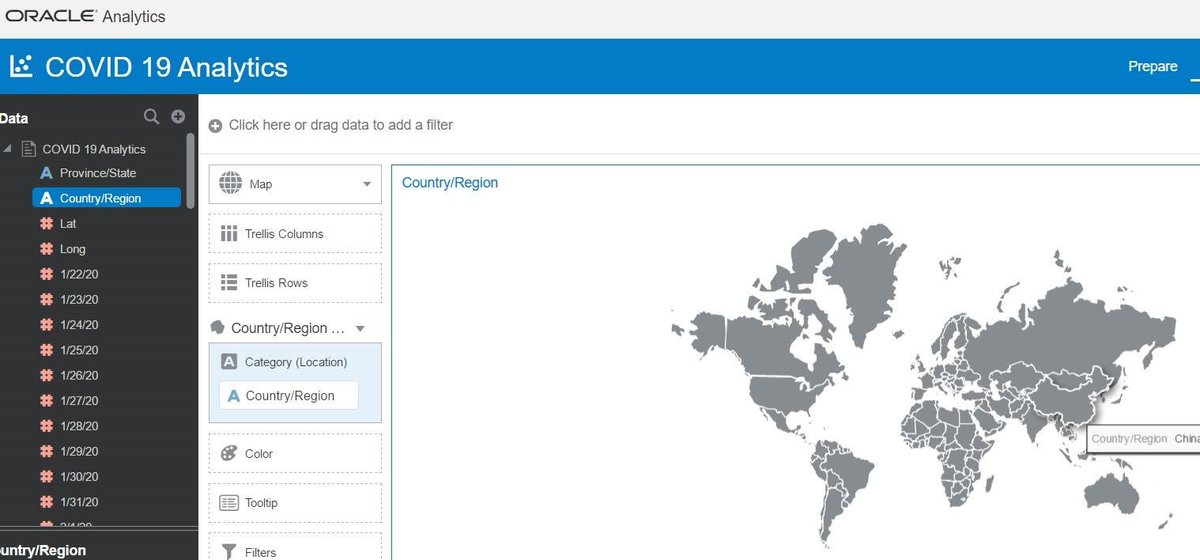Select the 1/27/20 column
This screenshot has height=560, width=1200.
[79, 401]
